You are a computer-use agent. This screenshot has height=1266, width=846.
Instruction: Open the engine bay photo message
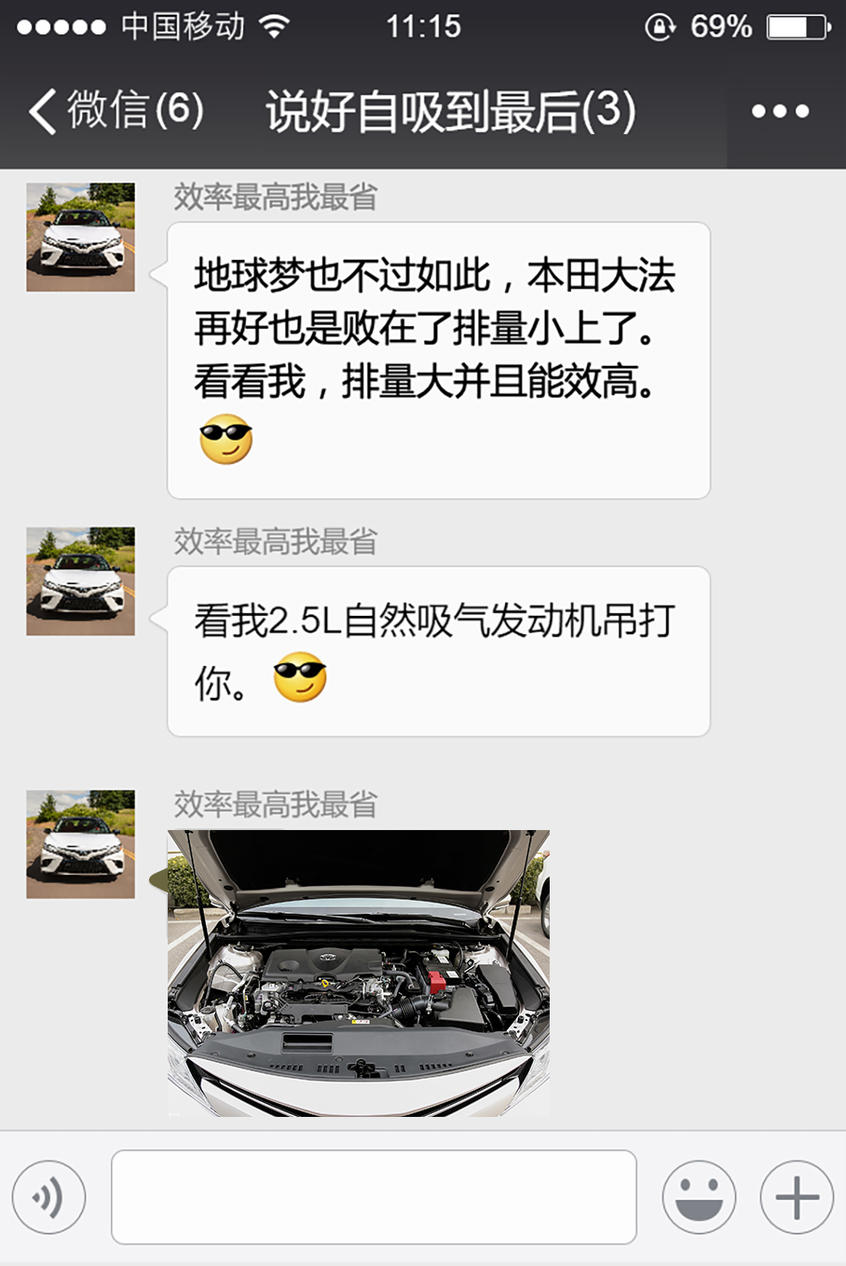(x=358, y=973)
